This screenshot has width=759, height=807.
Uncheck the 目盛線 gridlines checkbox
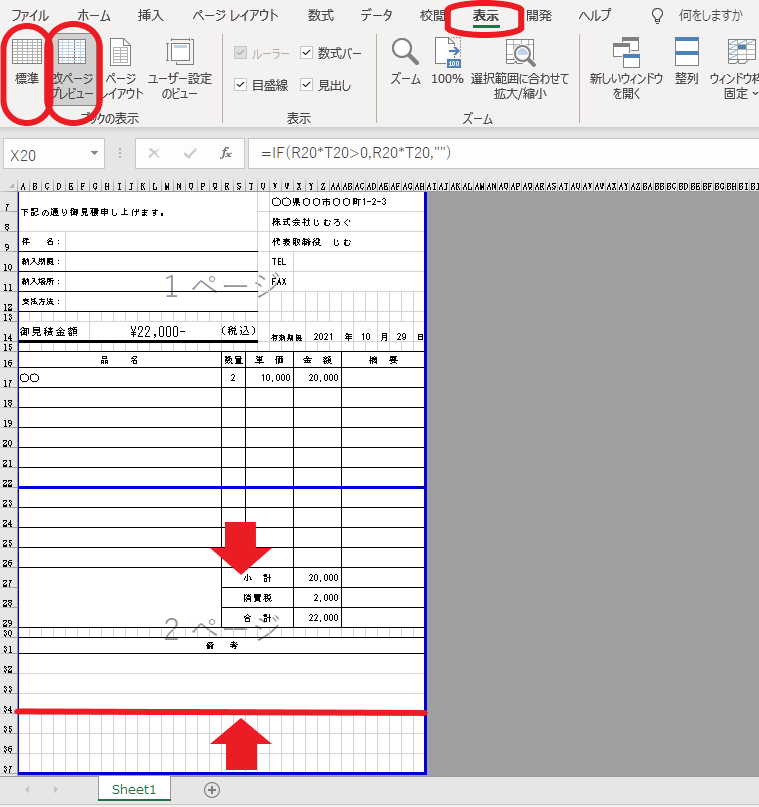[240, 85]
